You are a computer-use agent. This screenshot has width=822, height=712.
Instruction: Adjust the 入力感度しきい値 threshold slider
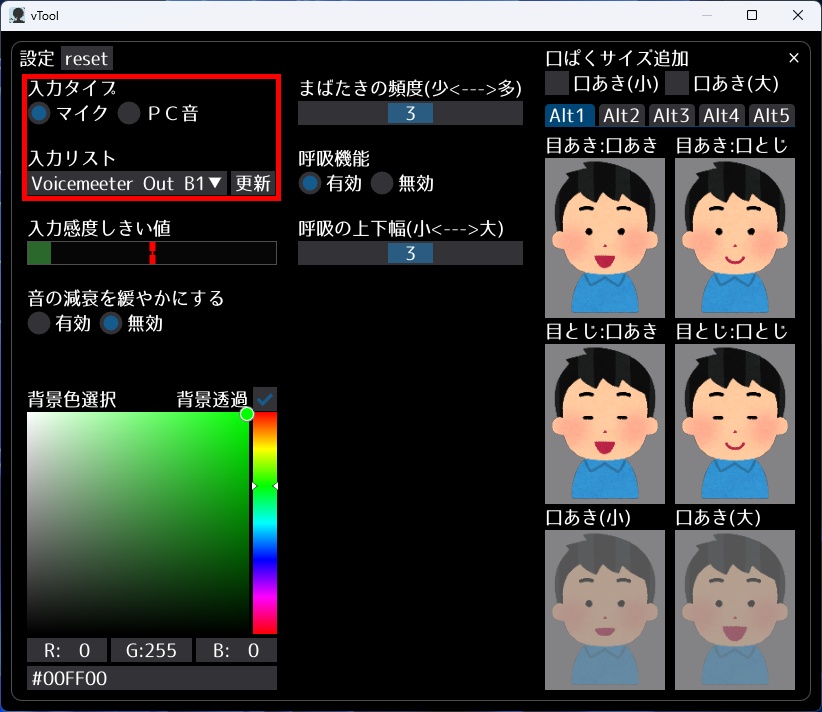tap(151, 252)
